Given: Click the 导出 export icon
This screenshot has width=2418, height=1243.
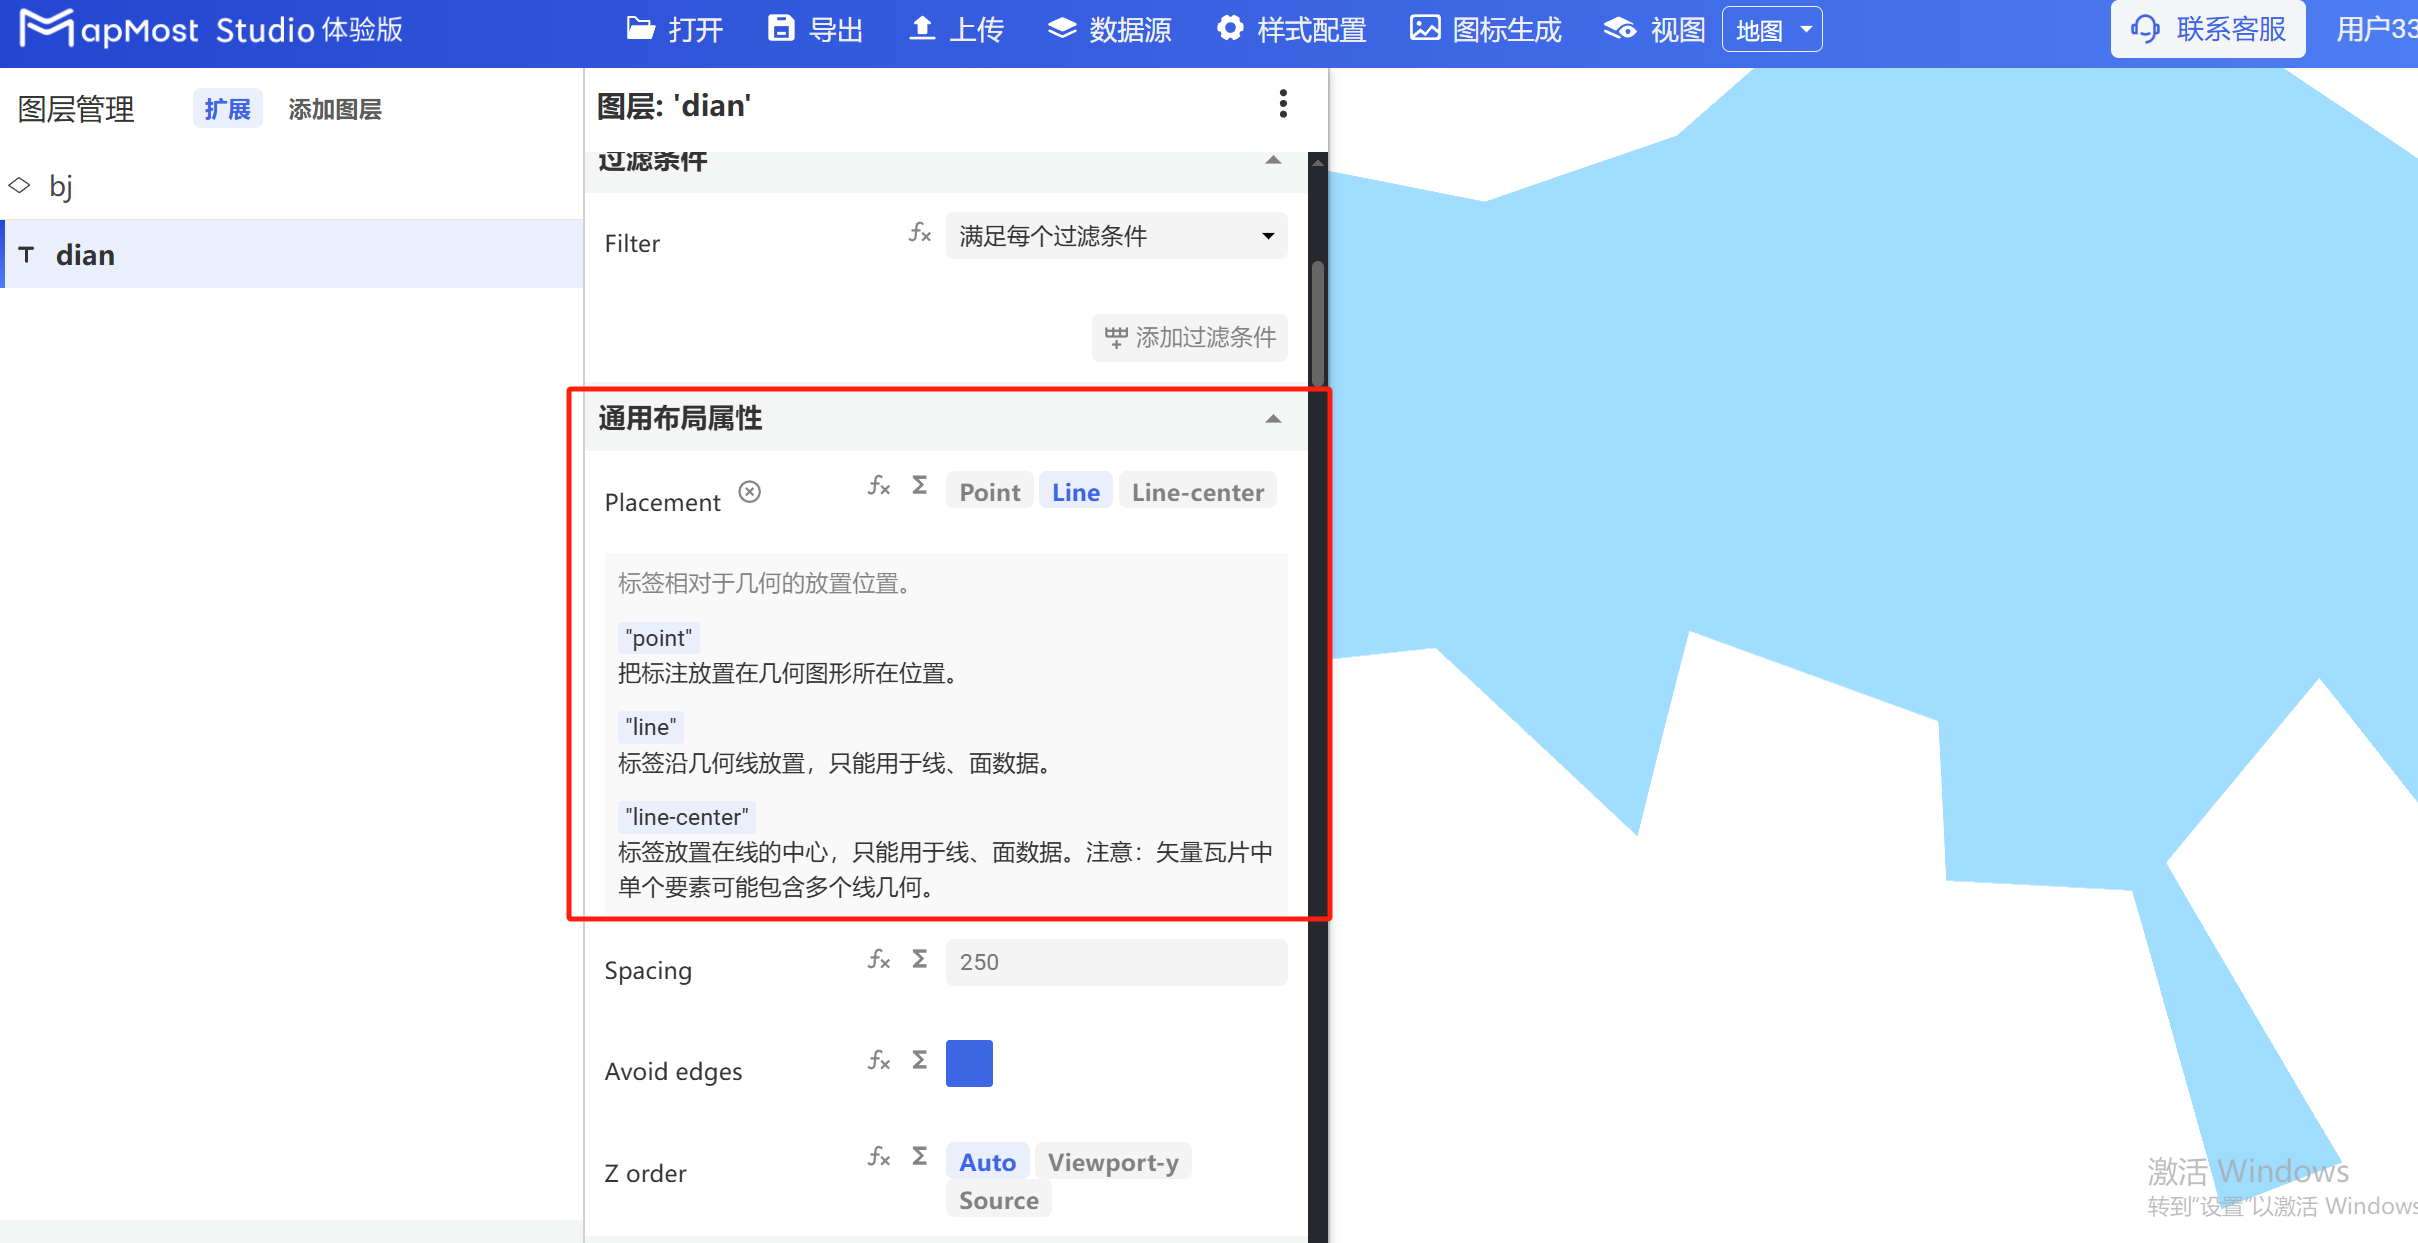Looking at the screenshot, I should 815,29.
